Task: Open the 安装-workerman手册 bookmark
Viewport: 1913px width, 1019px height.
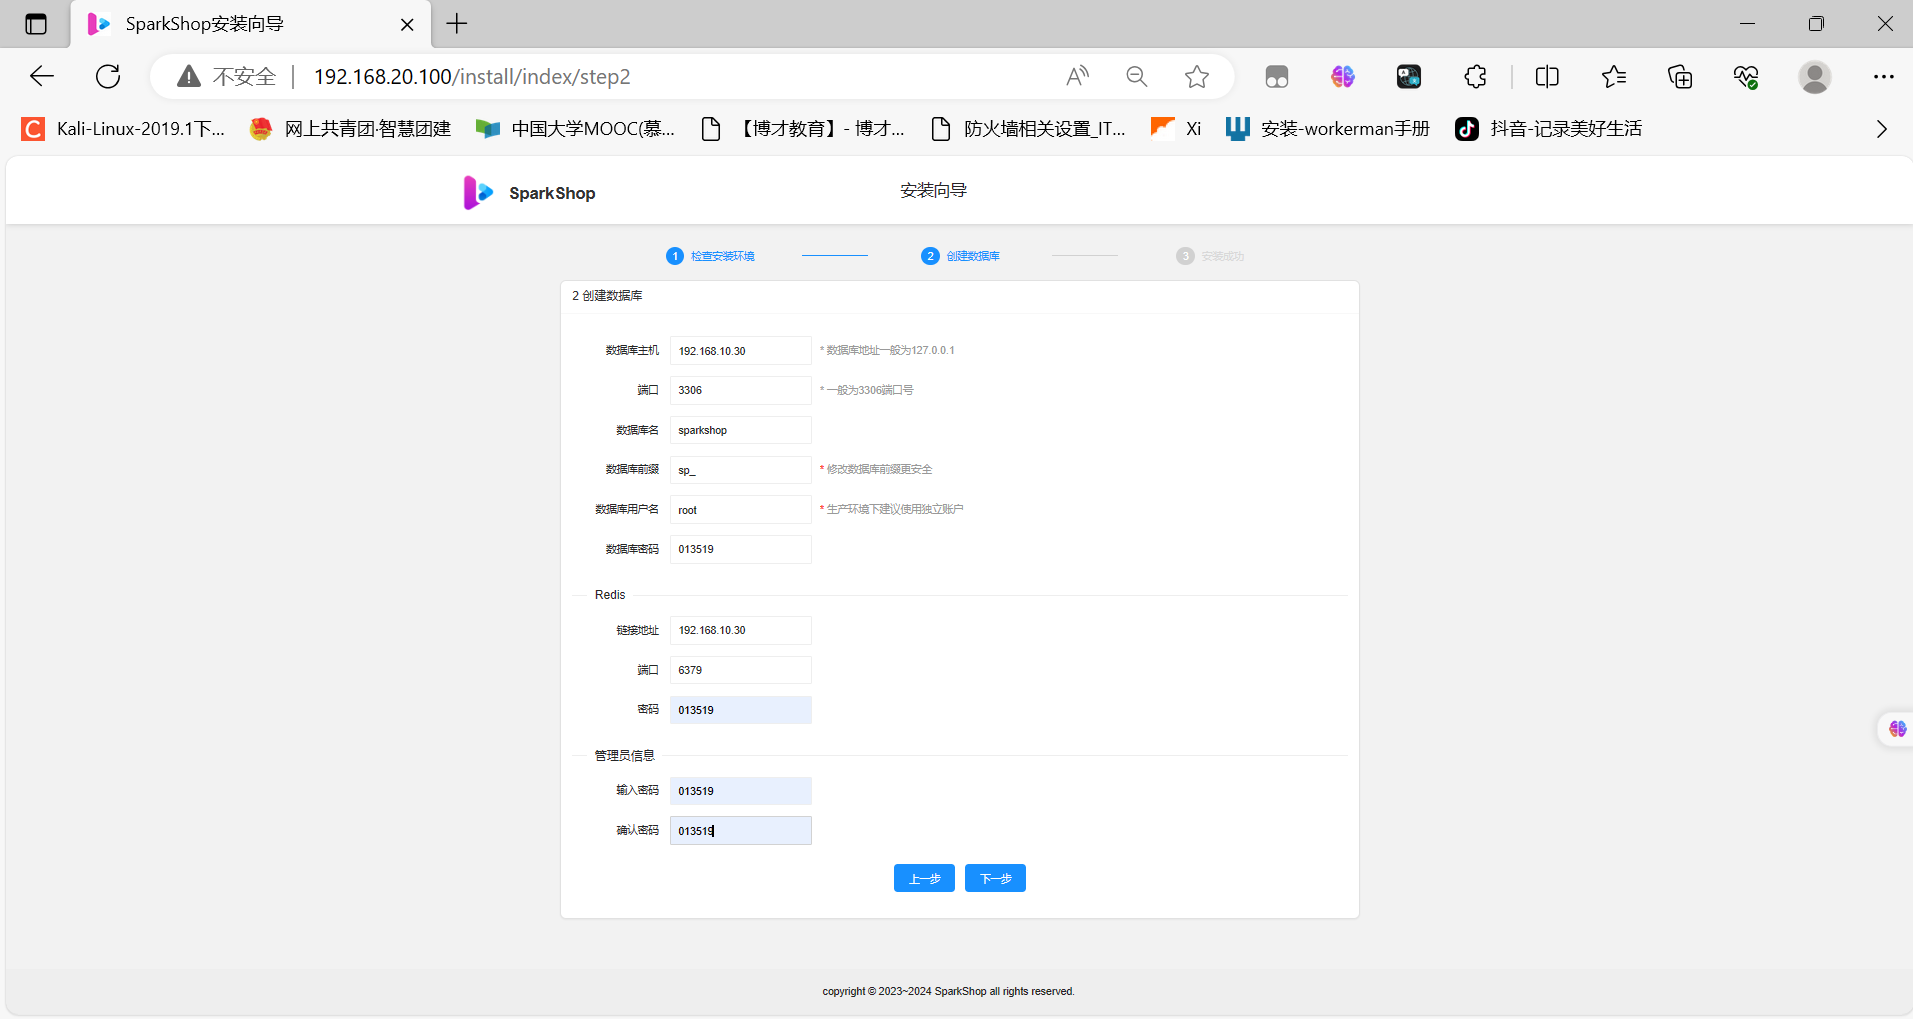Action: click(1328, 129)
